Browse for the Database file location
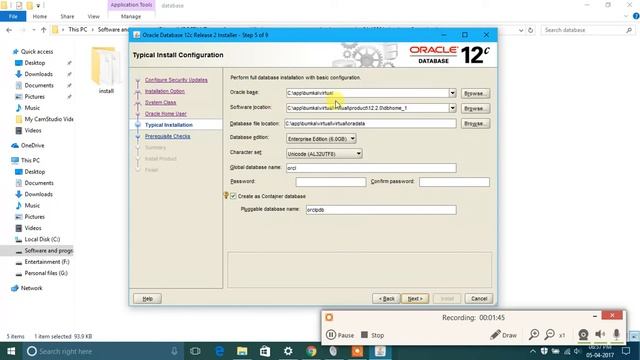 coord(475,124)
